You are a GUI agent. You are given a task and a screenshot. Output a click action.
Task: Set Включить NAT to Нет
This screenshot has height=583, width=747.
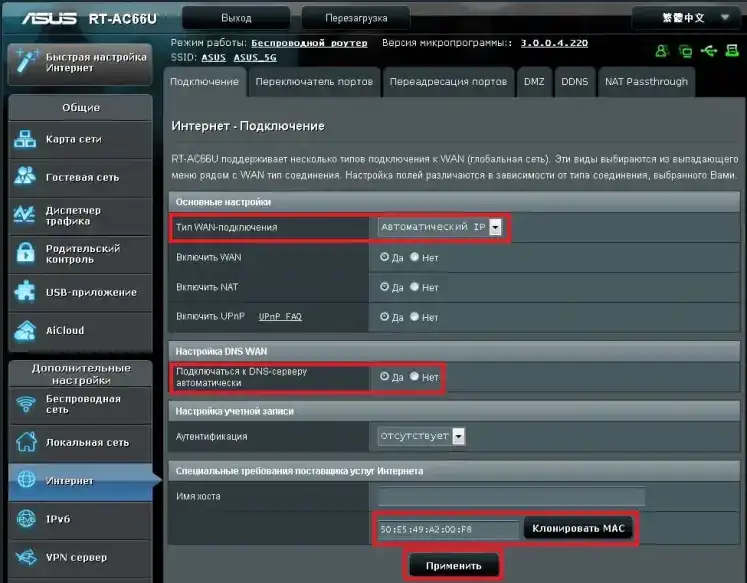414,287
